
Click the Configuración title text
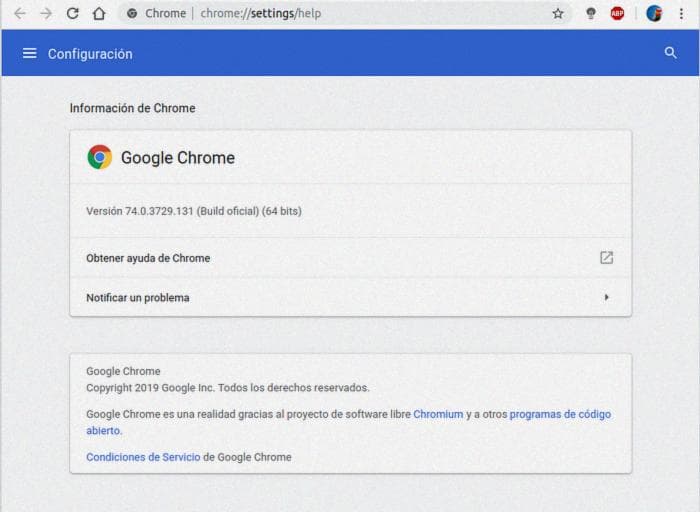click(x=90, y=54)
